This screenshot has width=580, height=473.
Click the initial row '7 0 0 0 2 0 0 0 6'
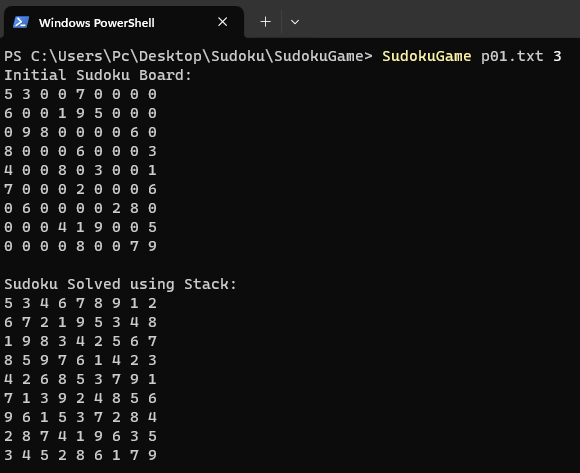[x=80, y=189]
